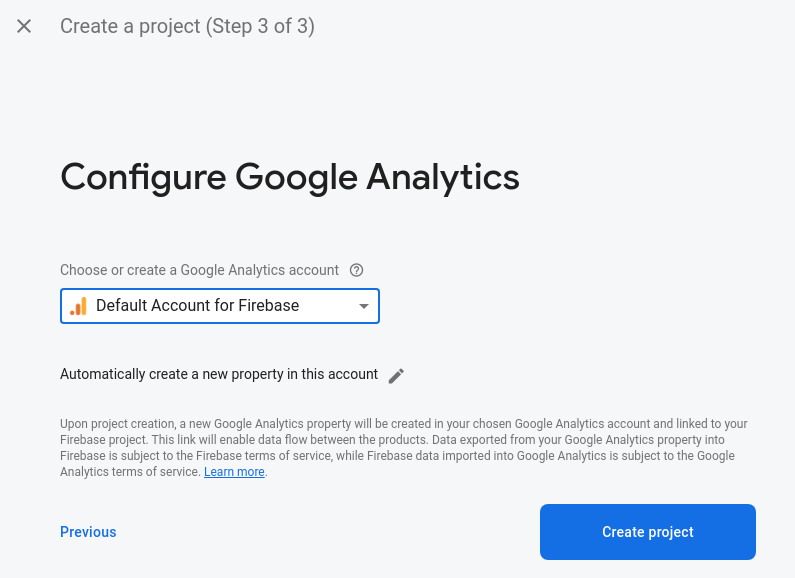Select the Automatically create a new property text
The width and height of the screenshot is (795, 578).
click(x=219, y=374)
